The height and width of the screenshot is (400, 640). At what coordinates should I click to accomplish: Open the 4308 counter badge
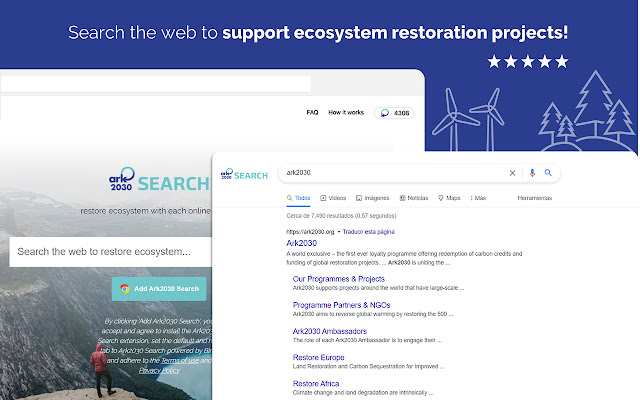[394, 113]
